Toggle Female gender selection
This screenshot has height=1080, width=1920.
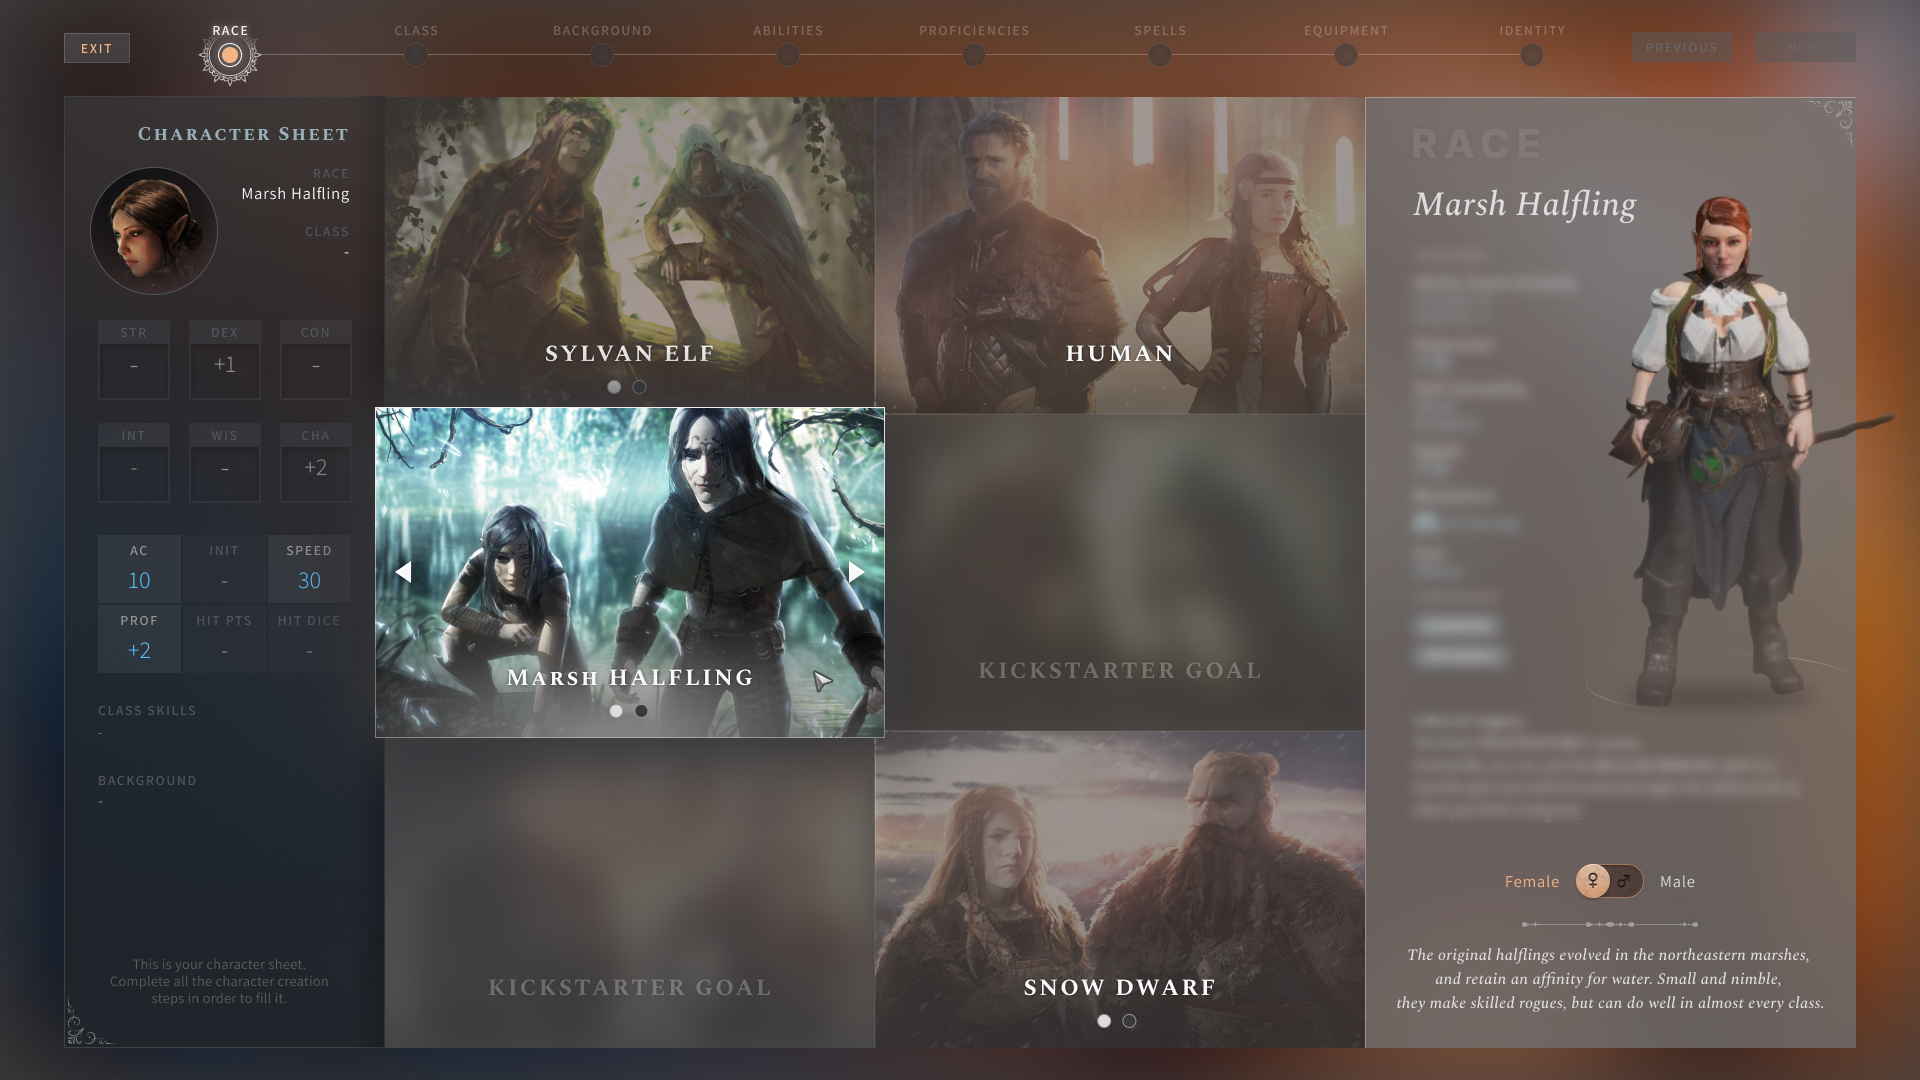click(1594, 881)
